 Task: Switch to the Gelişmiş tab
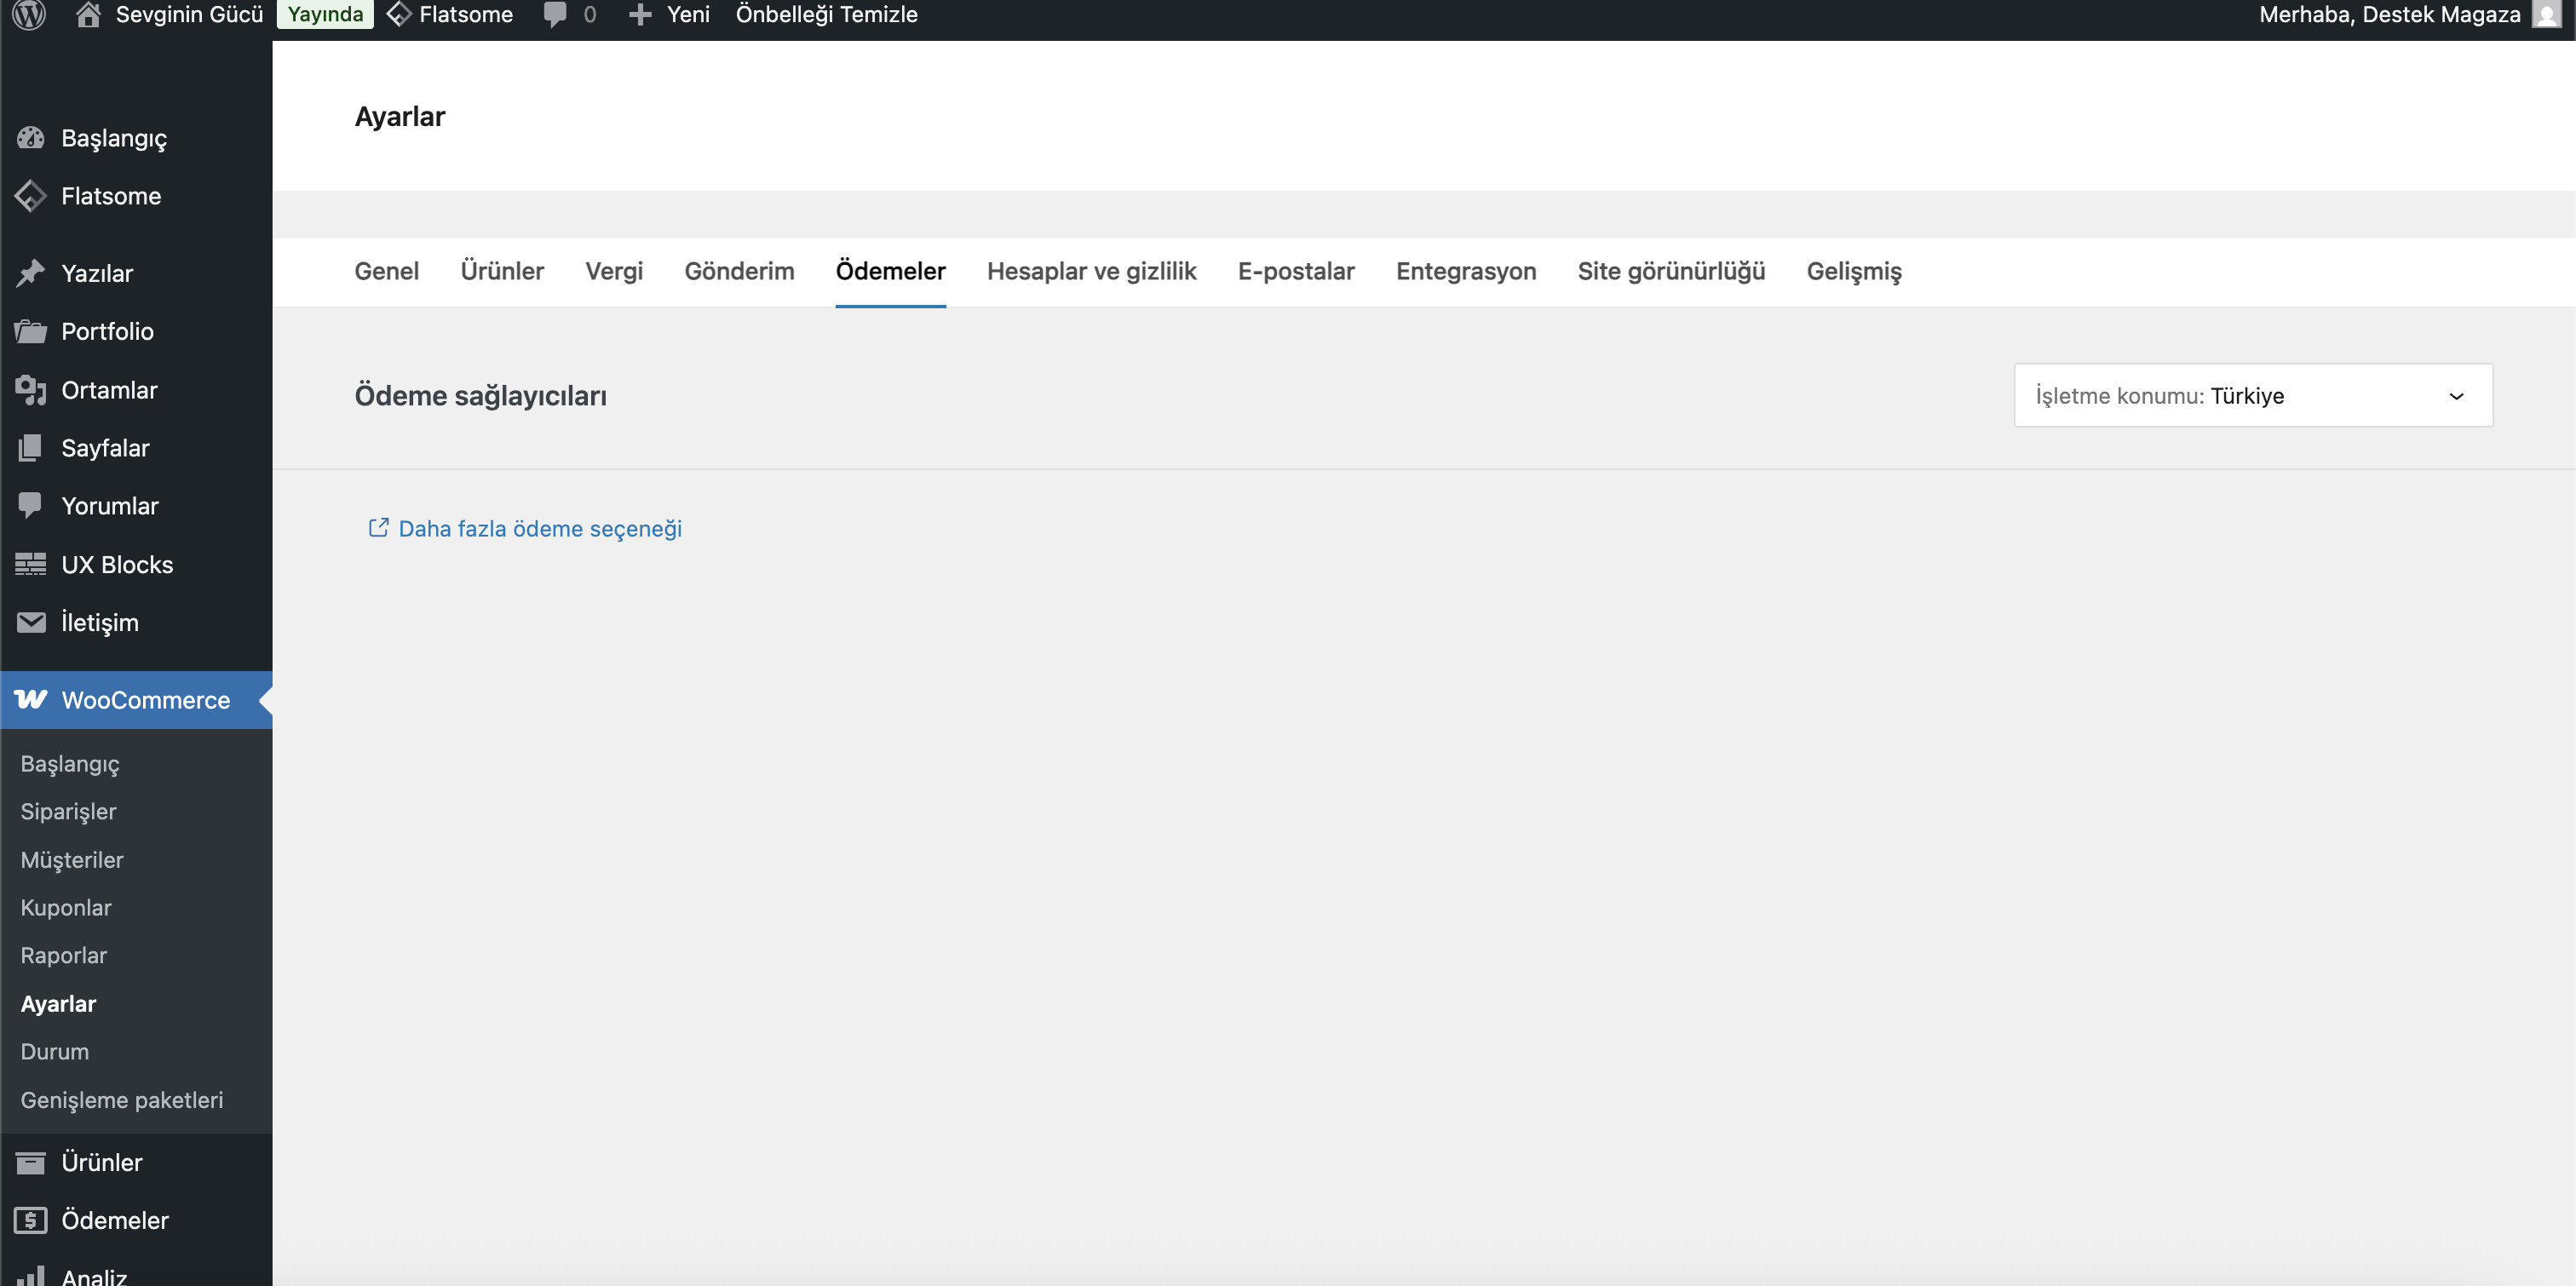pyautogui.click(x=1854, y=271)
